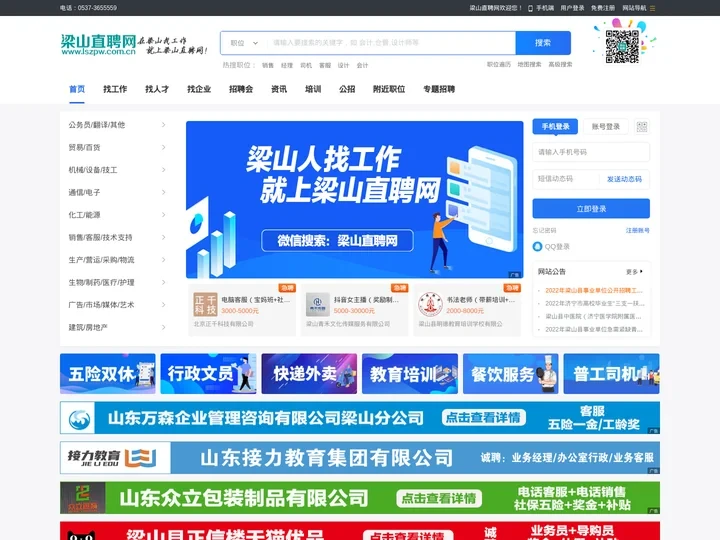720x540 pixels.
Task: Open 快递外卖 category tile
Action: point(309,374)
